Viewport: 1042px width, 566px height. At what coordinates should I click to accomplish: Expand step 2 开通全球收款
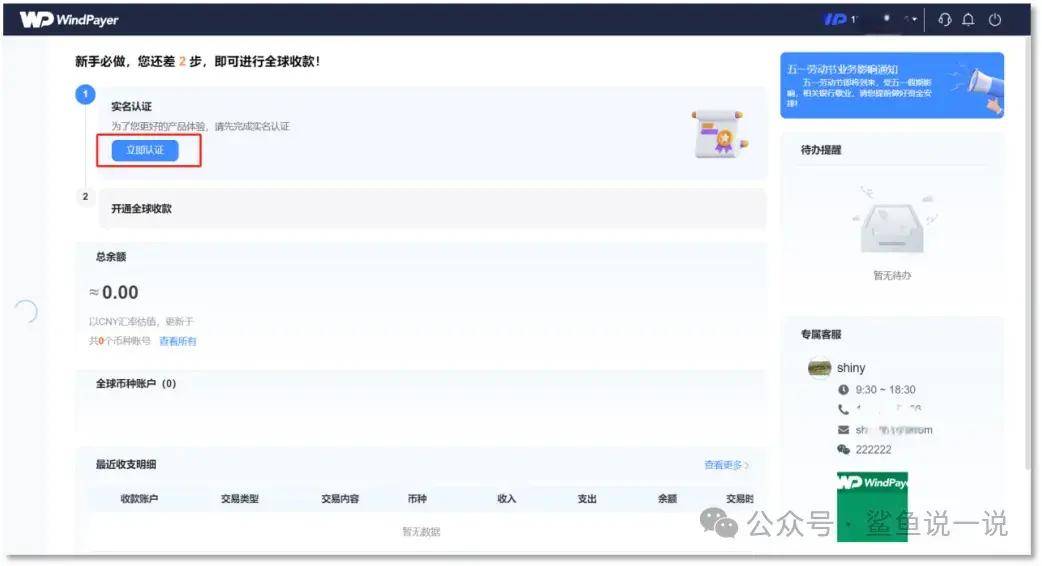tap(141, 209)
